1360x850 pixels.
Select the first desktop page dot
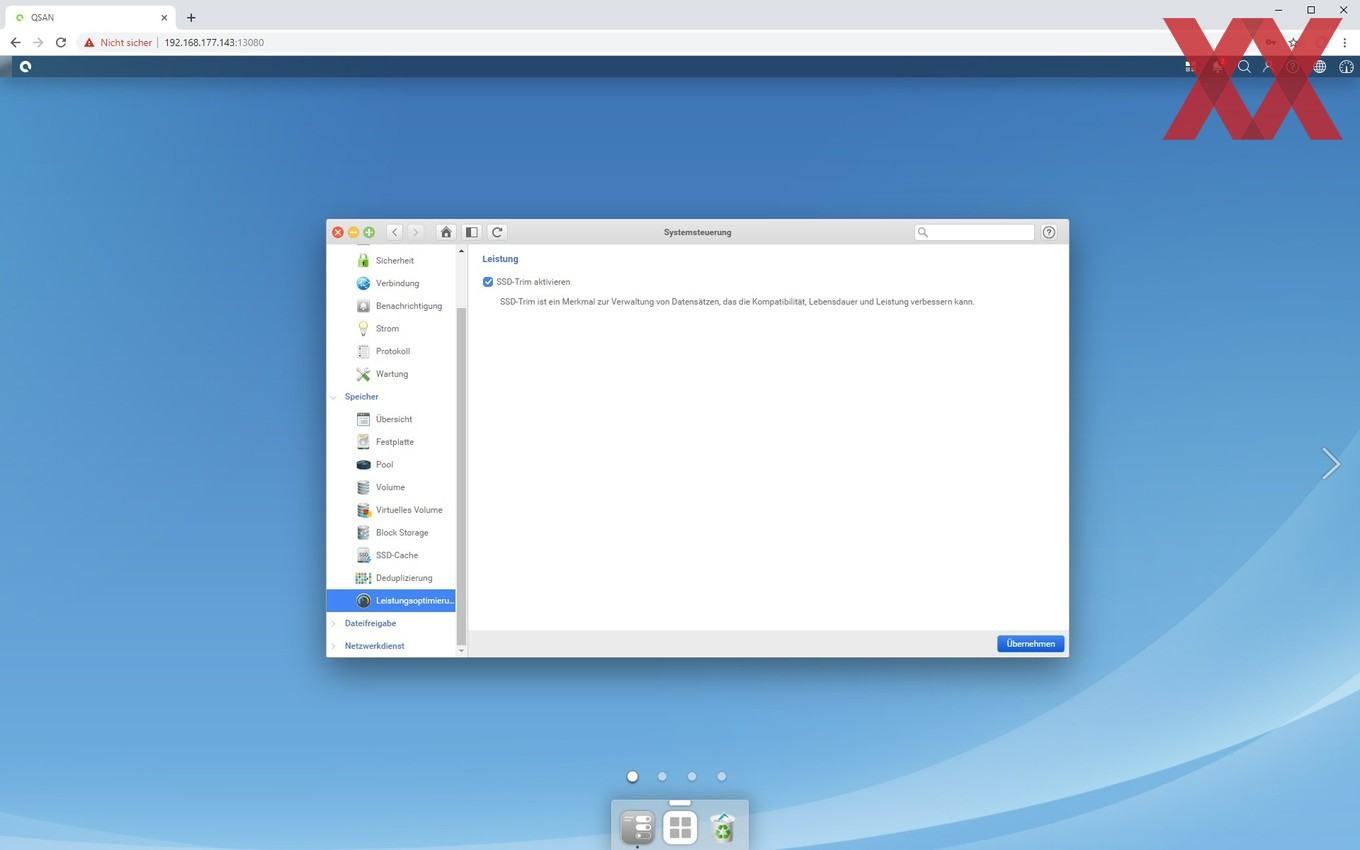pyautogui.click(x=632, y=776)
